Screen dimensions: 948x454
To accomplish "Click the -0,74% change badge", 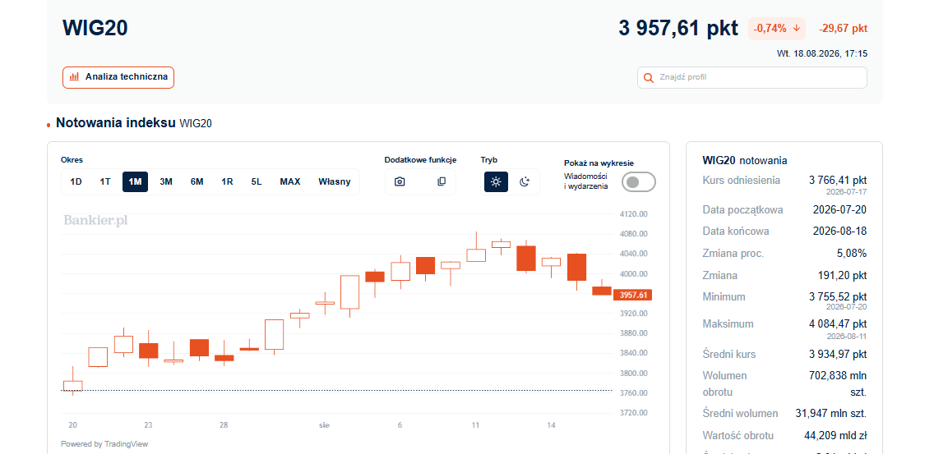I will tap(777, 28).
